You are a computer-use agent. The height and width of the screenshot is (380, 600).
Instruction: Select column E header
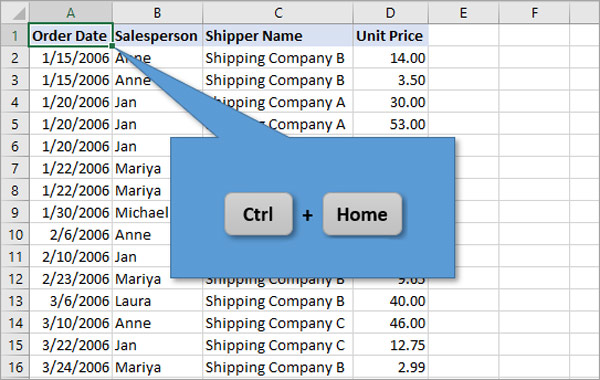coord(463,13)
